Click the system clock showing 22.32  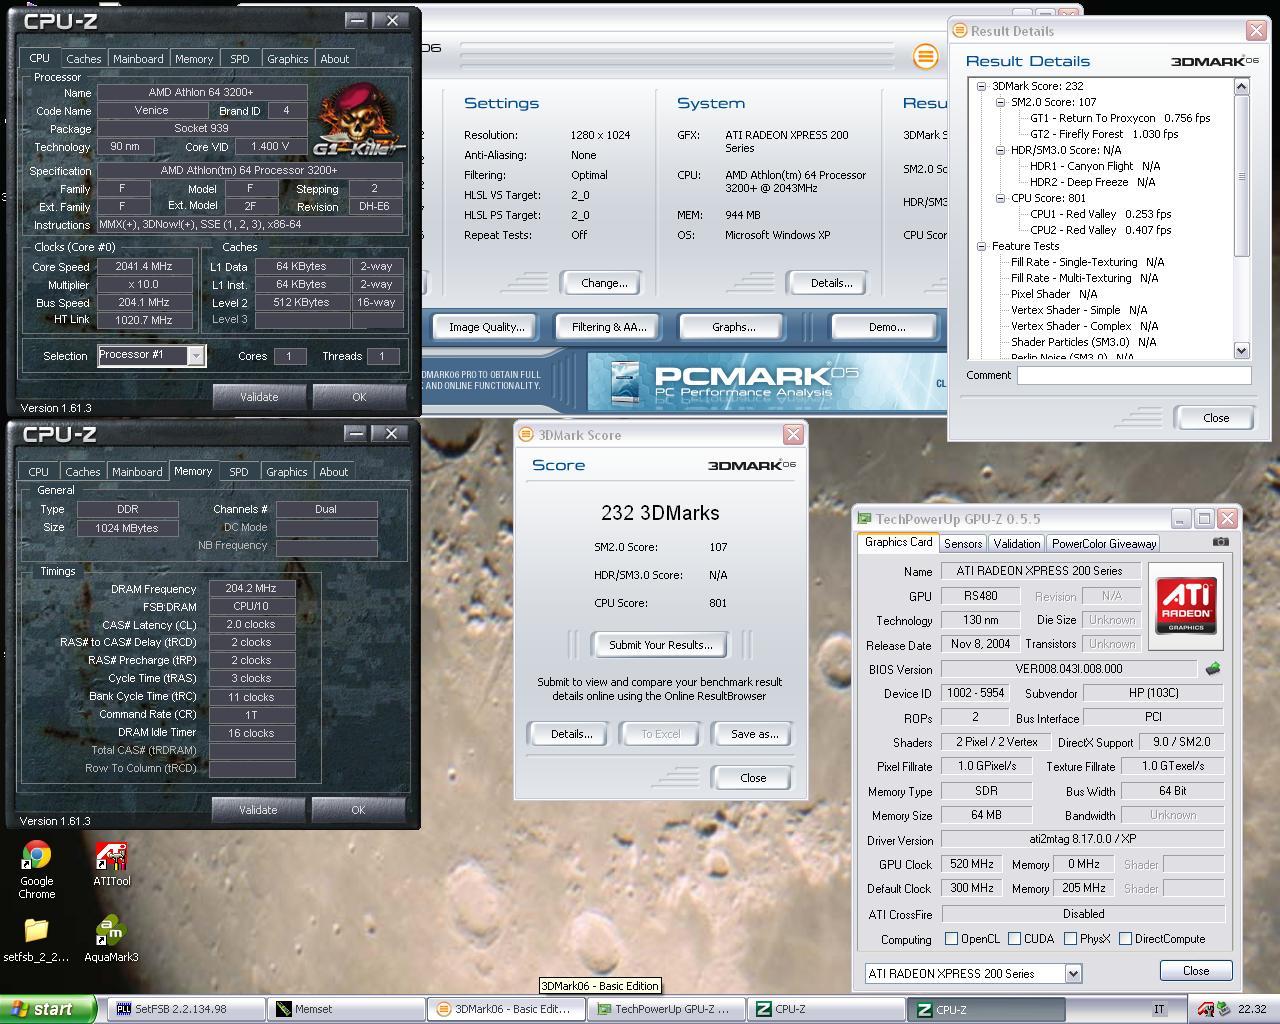point(1252,1009)
